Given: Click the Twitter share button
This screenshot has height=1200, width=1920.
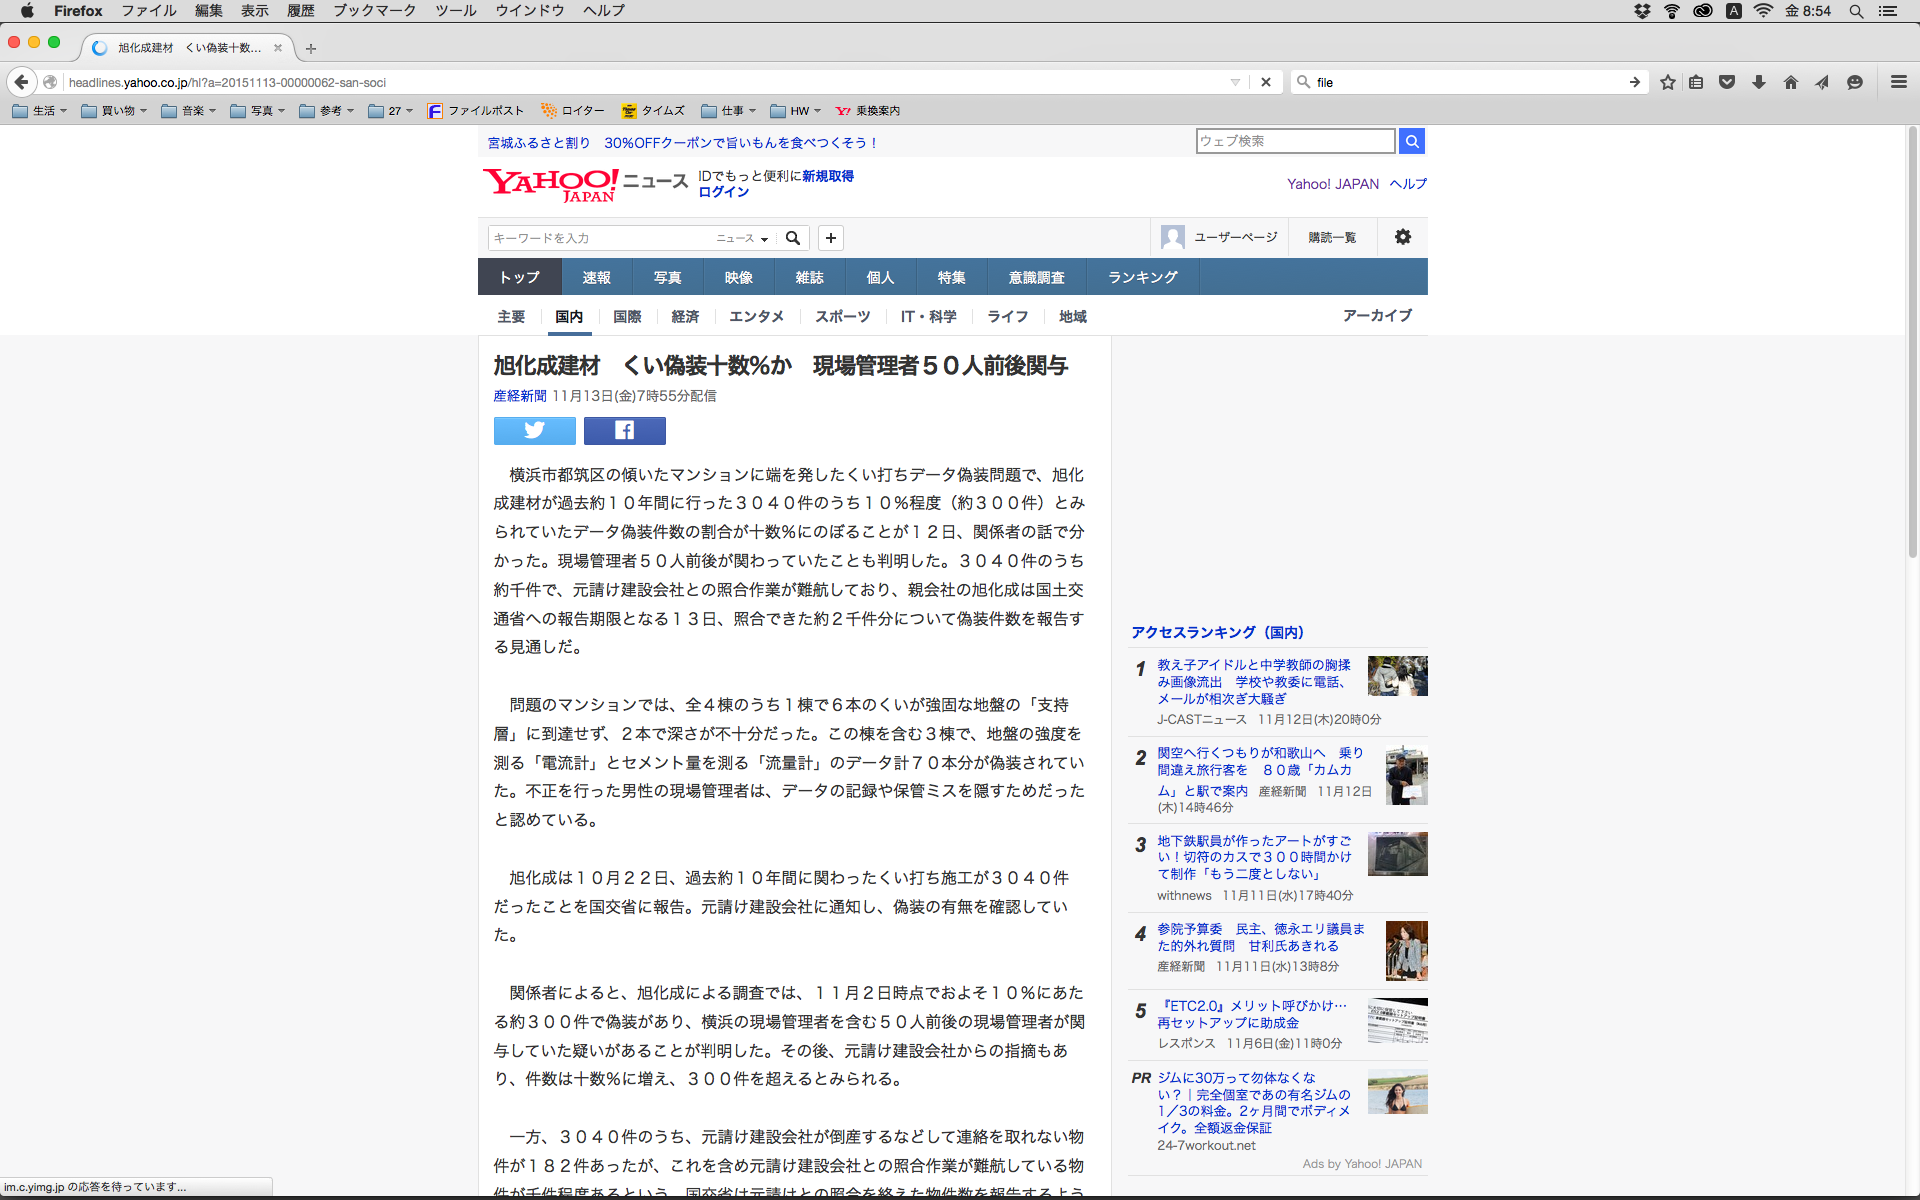Looking at the screenshot, I should (534, 430).
